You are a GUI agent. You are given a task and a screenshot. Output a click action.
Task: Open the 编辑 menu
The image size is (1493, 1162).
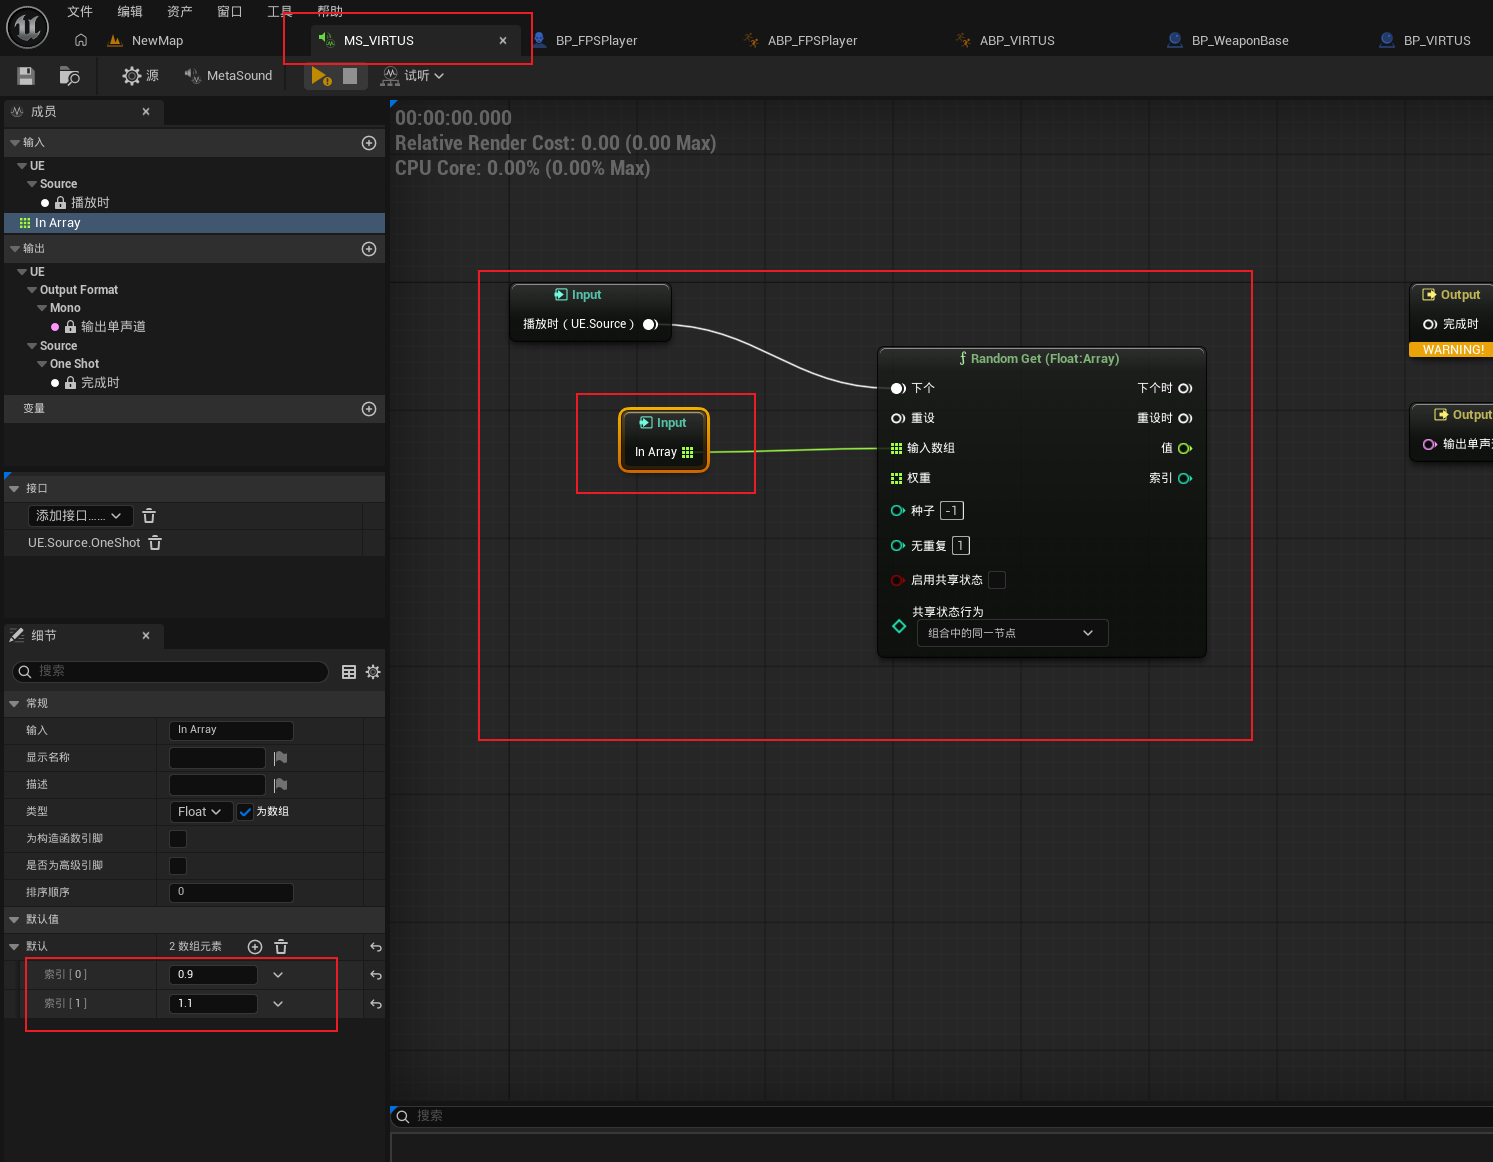click(130, 12)
